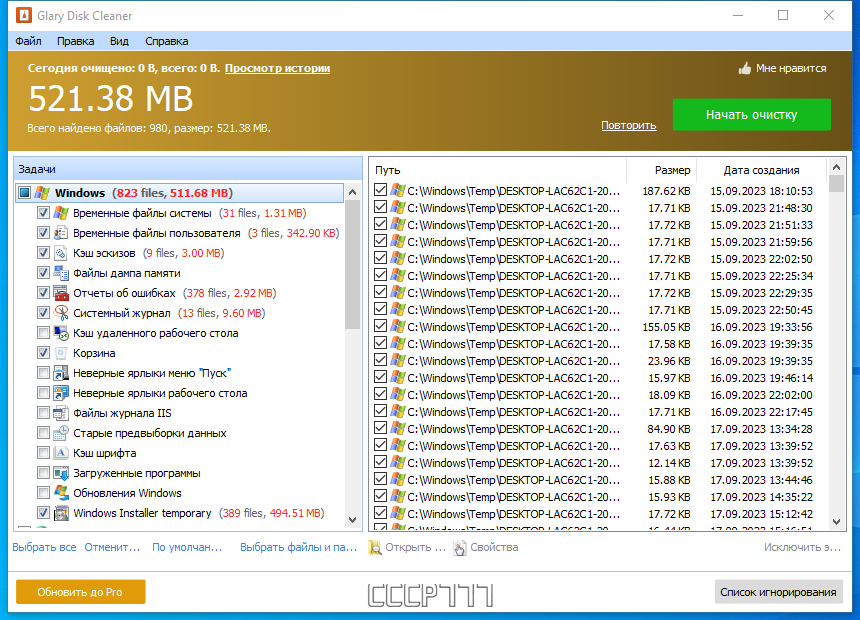Click the memory dump files icon
The height and width of the screenshot is (620, 860).
tap(61, 273)
